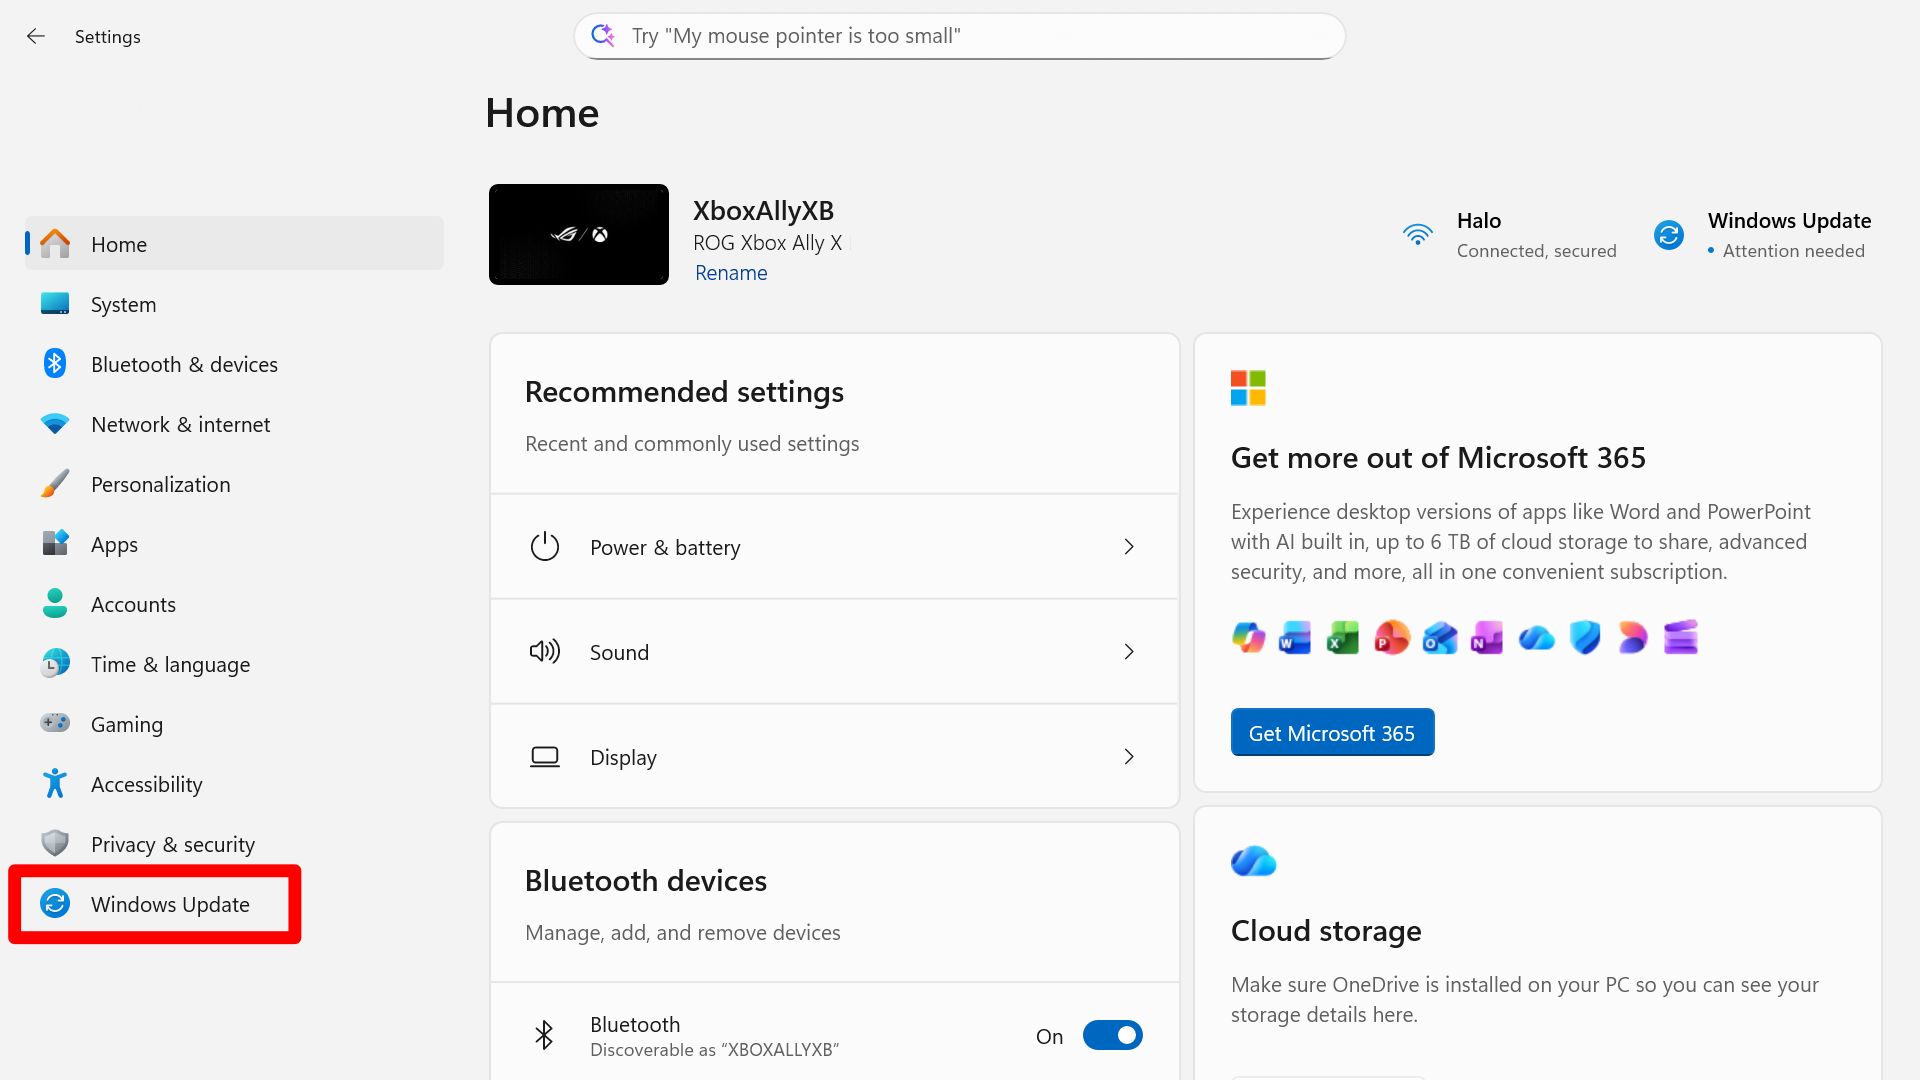Click the OneDrive cloud icon in Cloud storage card
1920x1080 pixels.
(x=1252, y=860)
